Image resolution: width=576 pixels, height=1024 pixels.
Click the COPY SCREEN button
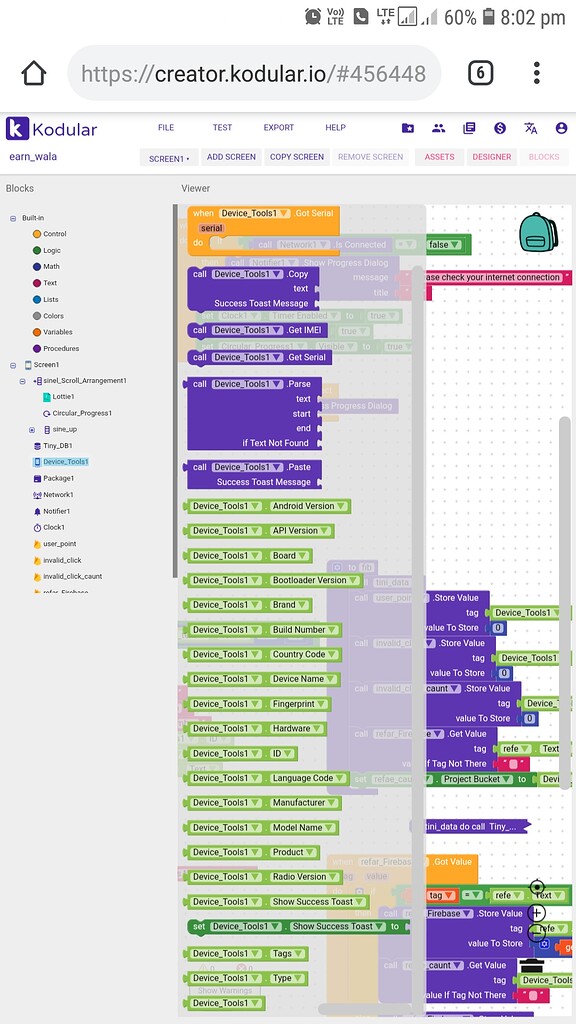click(x=296, y=157)
